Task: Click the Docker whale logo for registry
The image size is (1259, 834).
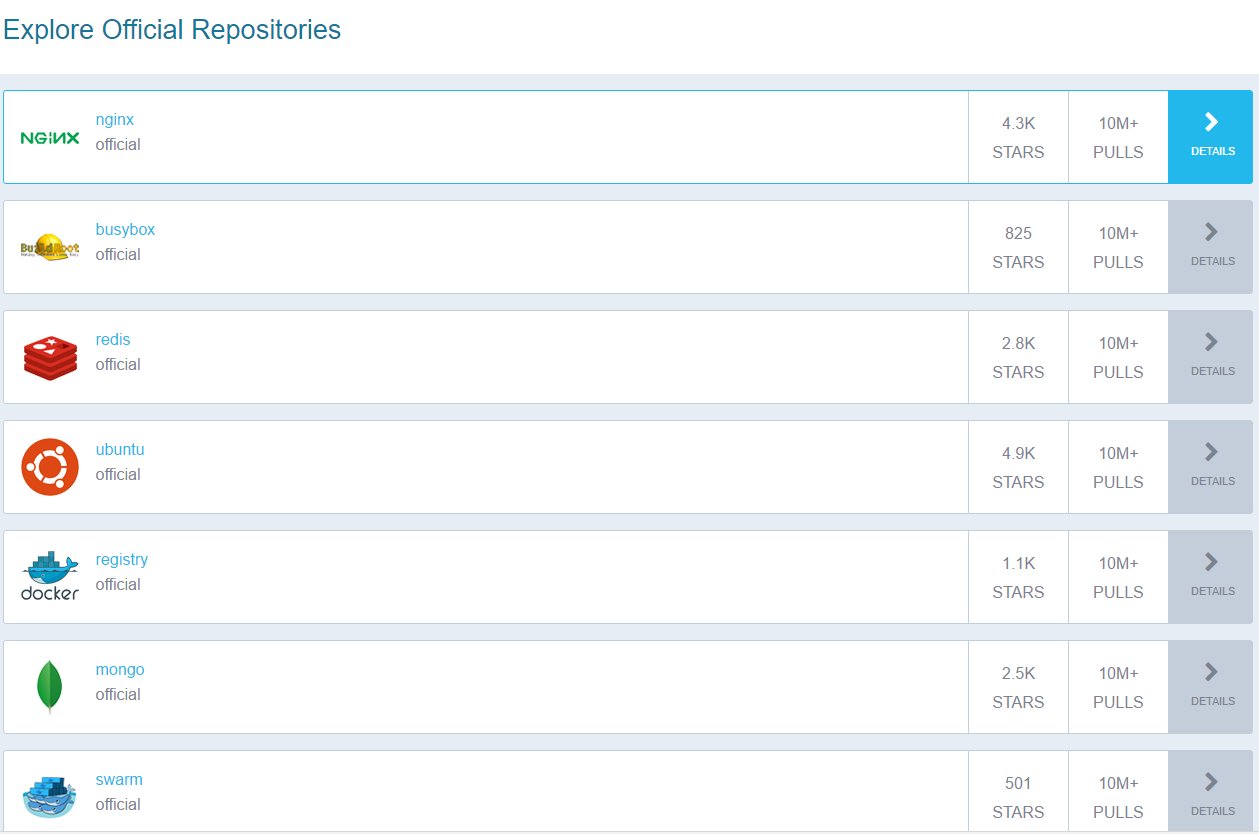Action: pos(48,576)
